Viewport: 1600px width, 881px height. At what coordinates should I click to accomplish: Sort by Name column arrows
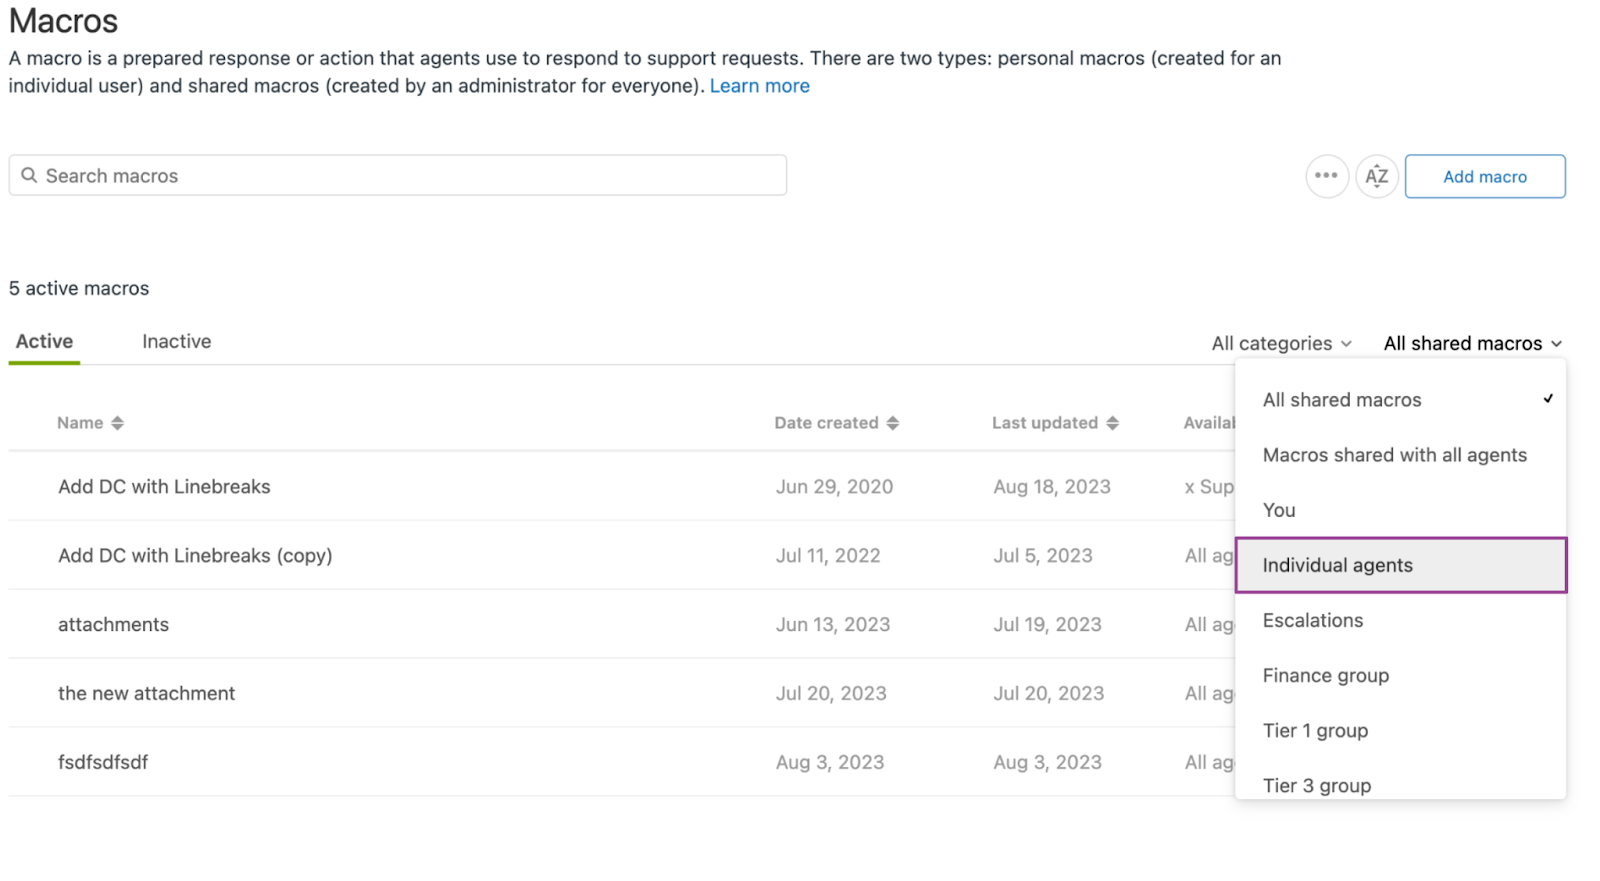coord(117,423)
